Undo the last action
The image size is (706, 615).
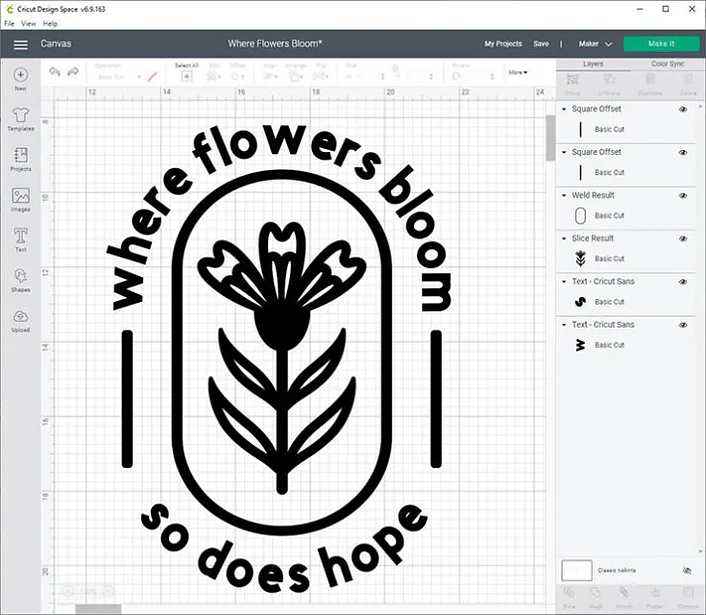tap(54, 72)
